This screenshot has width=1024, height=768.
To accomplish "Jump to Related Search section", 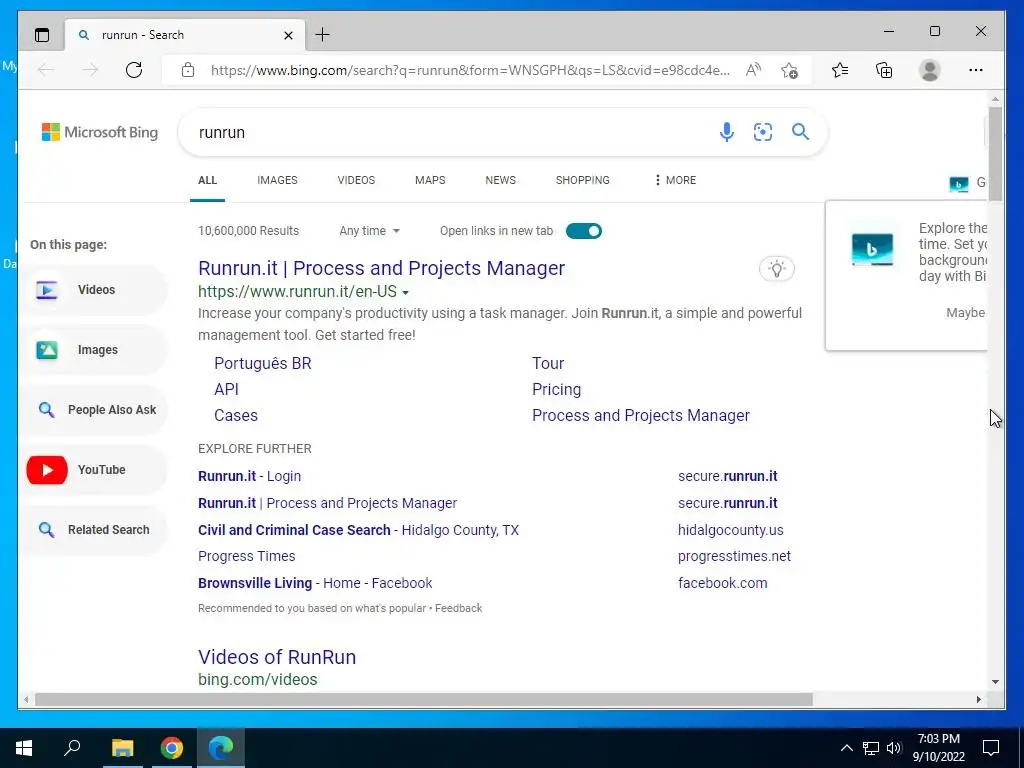I will point(93,530).
